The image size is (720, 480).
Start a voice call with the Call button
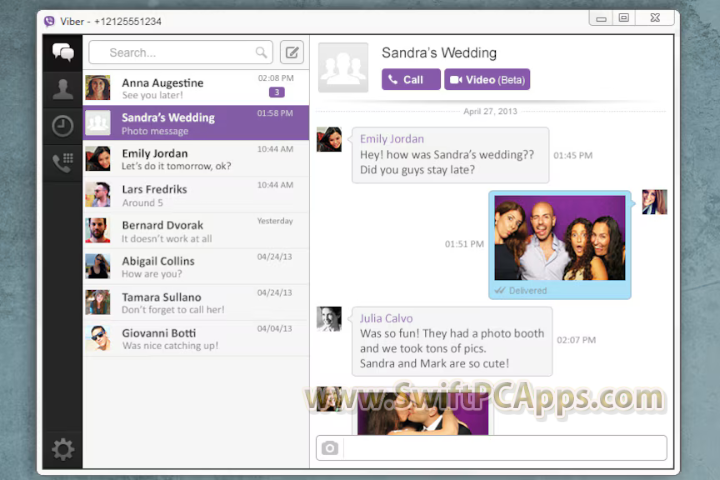click(x=411, y=79)
